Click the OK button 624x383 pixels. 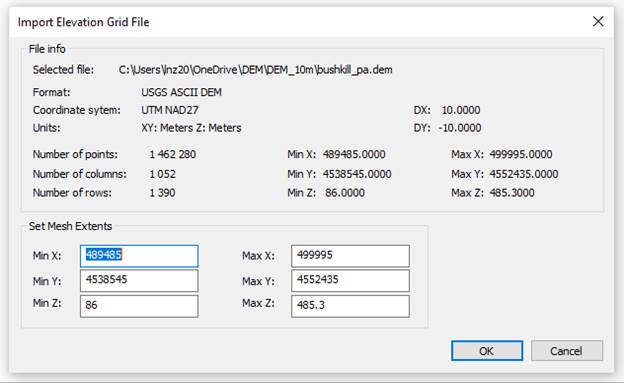pyautogui.click(x=487, y=351)
